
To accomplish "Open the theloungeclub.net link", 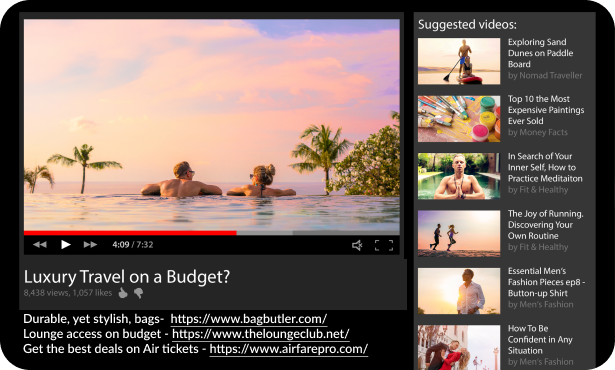I will click(x=261, y=334).
